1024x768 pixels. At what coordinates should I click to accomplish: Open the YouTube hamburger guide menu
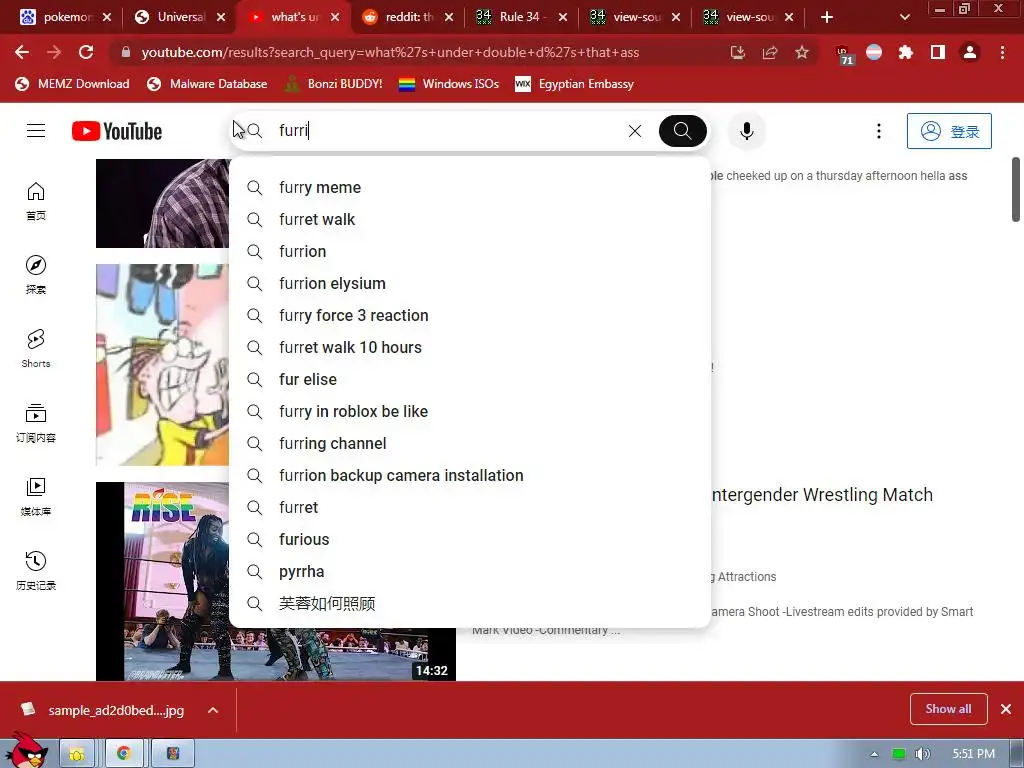pos(36,131)
